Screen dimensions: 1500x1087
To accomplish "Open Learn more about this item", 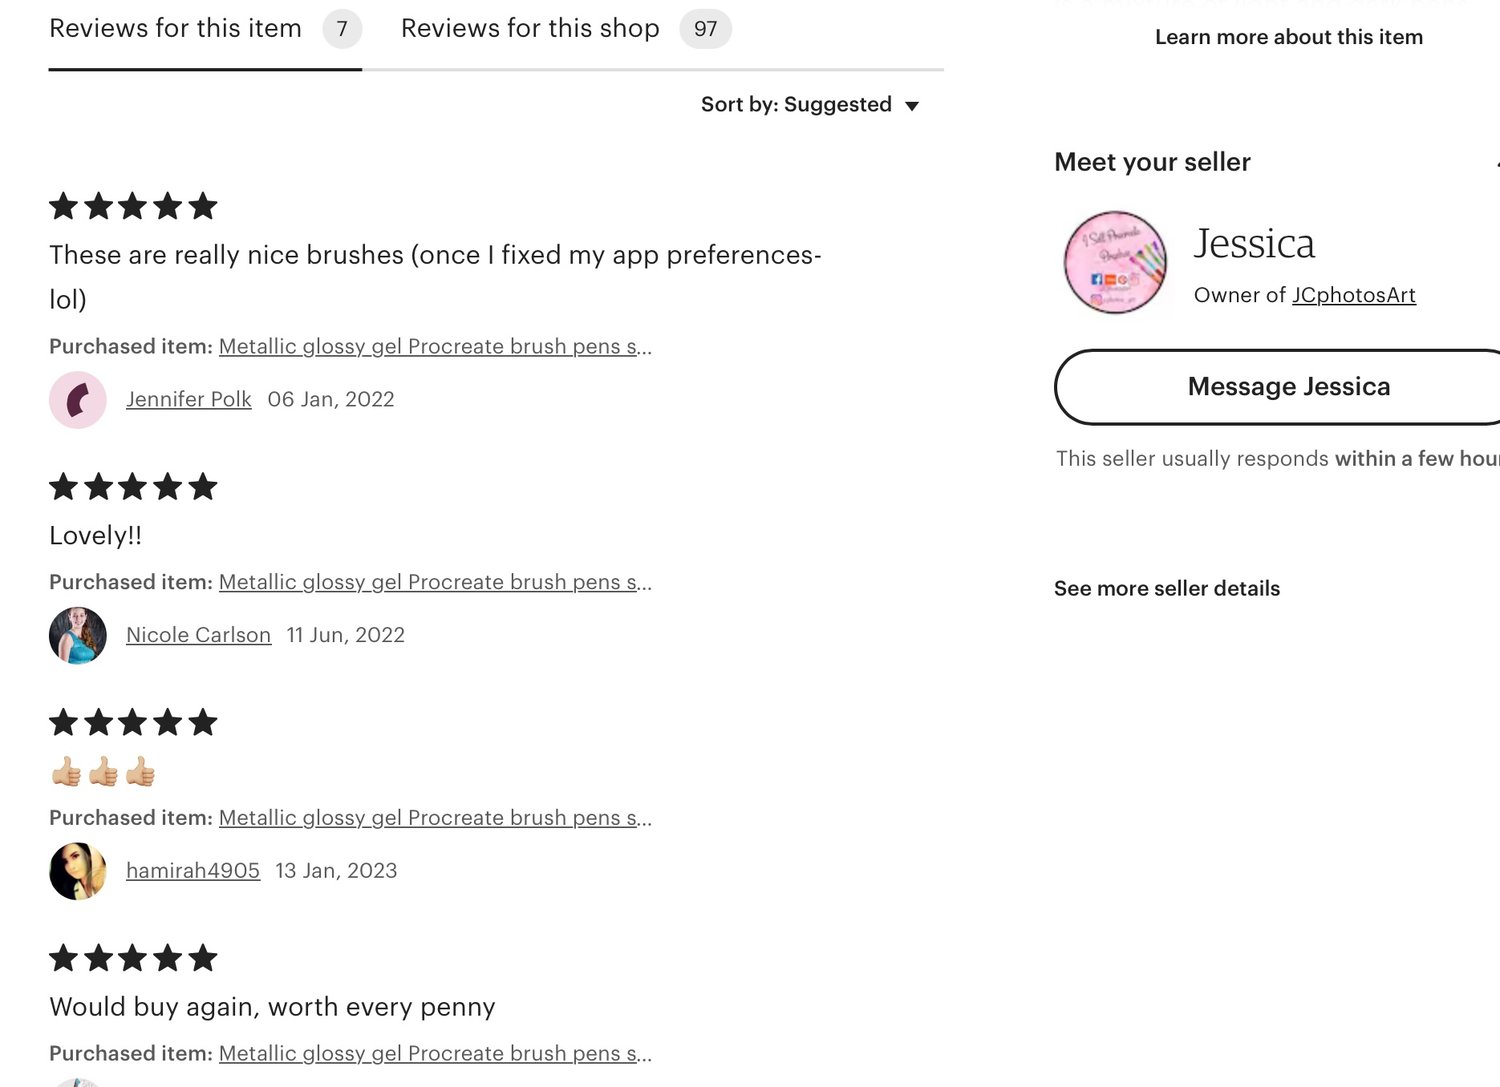I will click(1288, 37).
